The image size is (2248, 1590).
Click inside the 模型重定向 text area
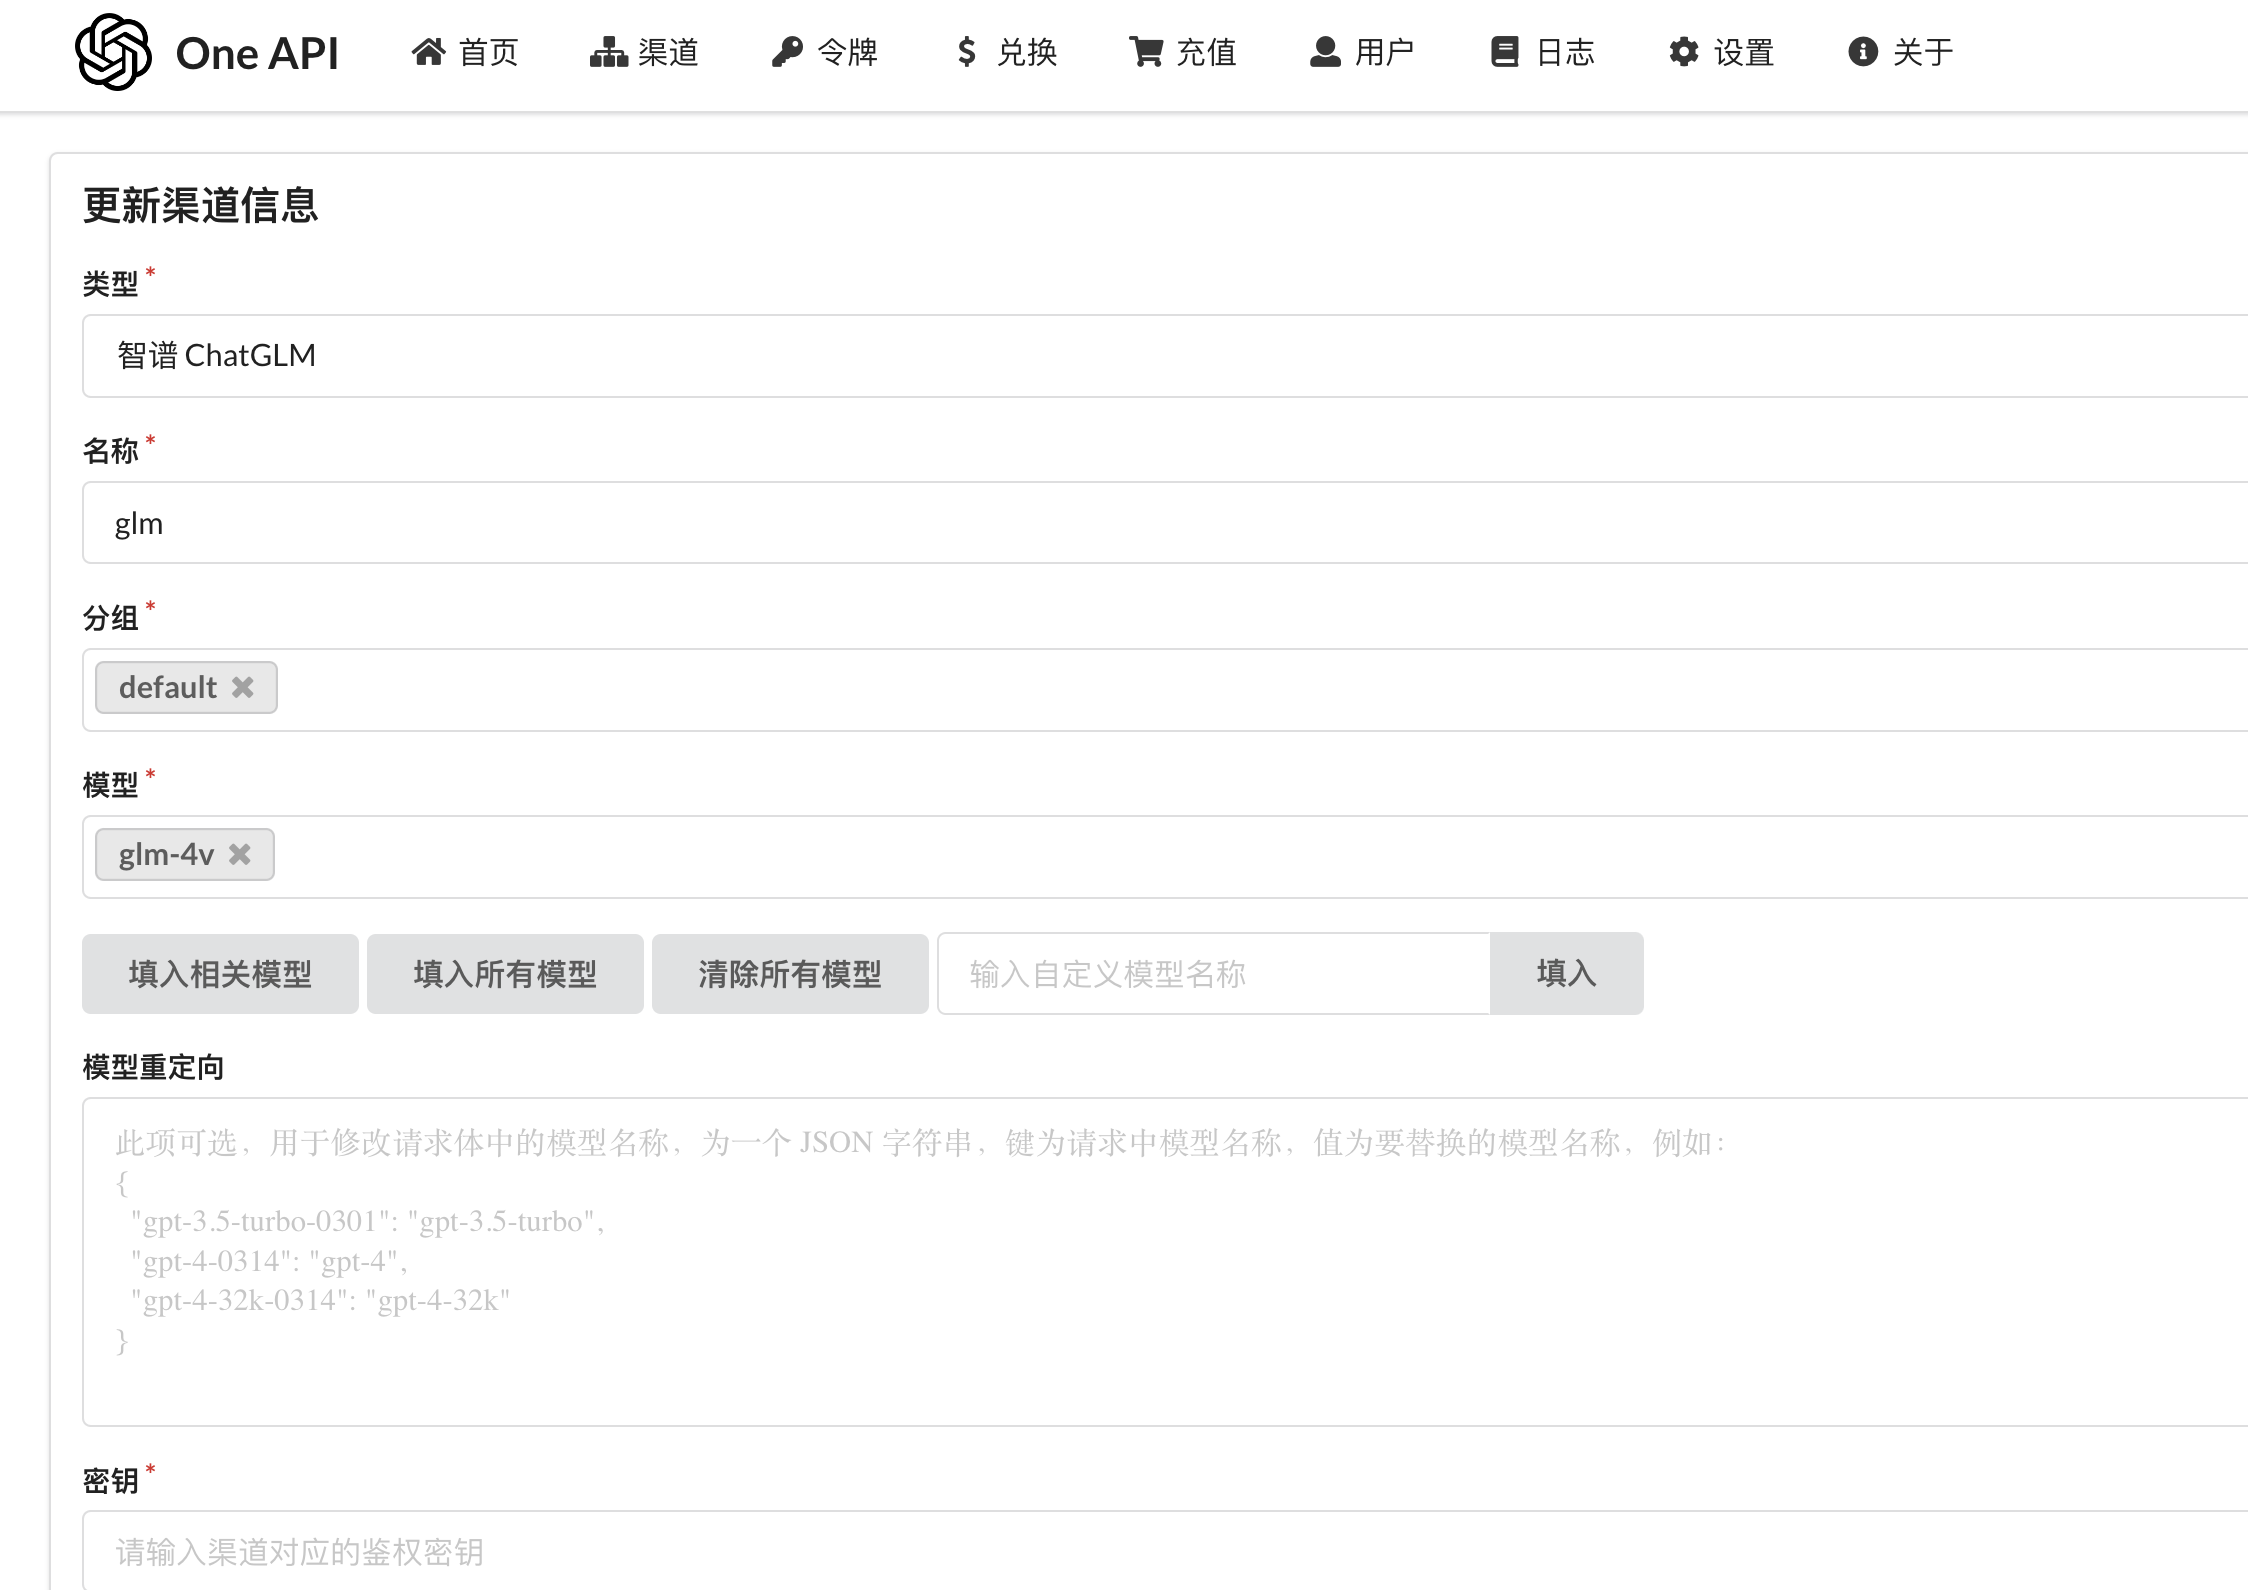pos(1165,1262)
